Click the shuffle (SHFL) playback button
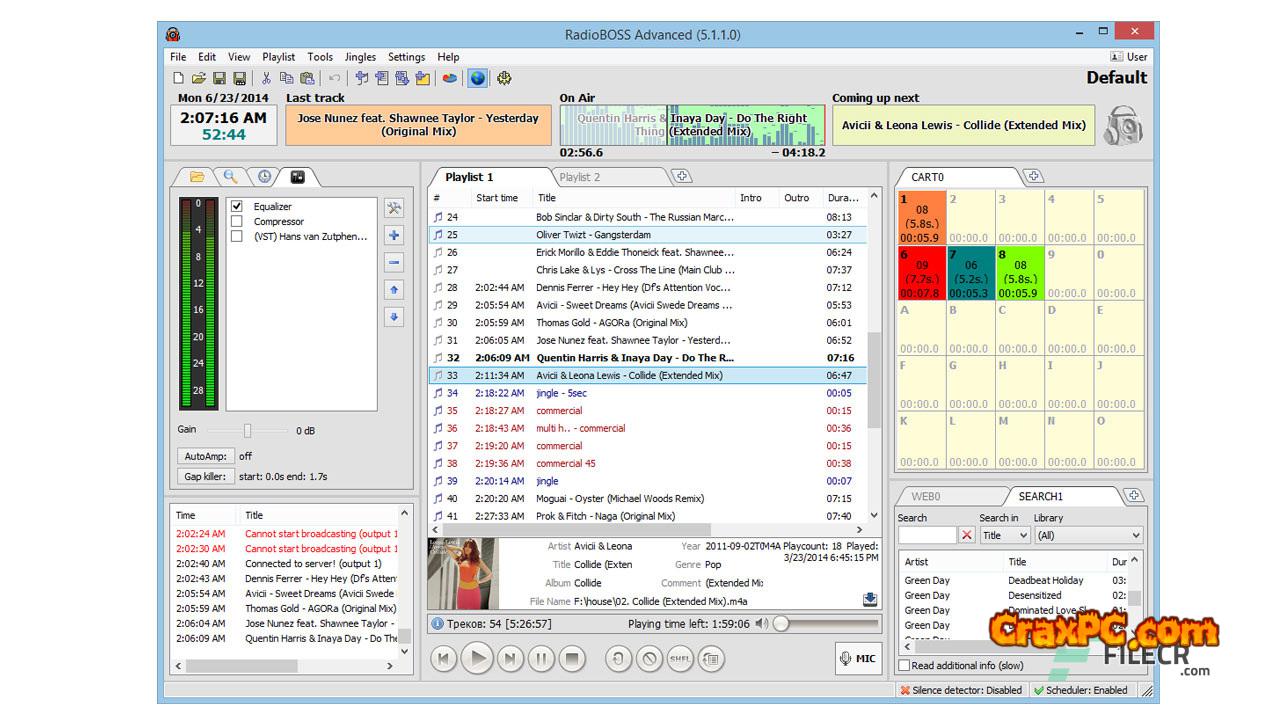Image resolution: width=1280 pixels, height=720 pixels. pyautogui.click(x=680, y=659)
